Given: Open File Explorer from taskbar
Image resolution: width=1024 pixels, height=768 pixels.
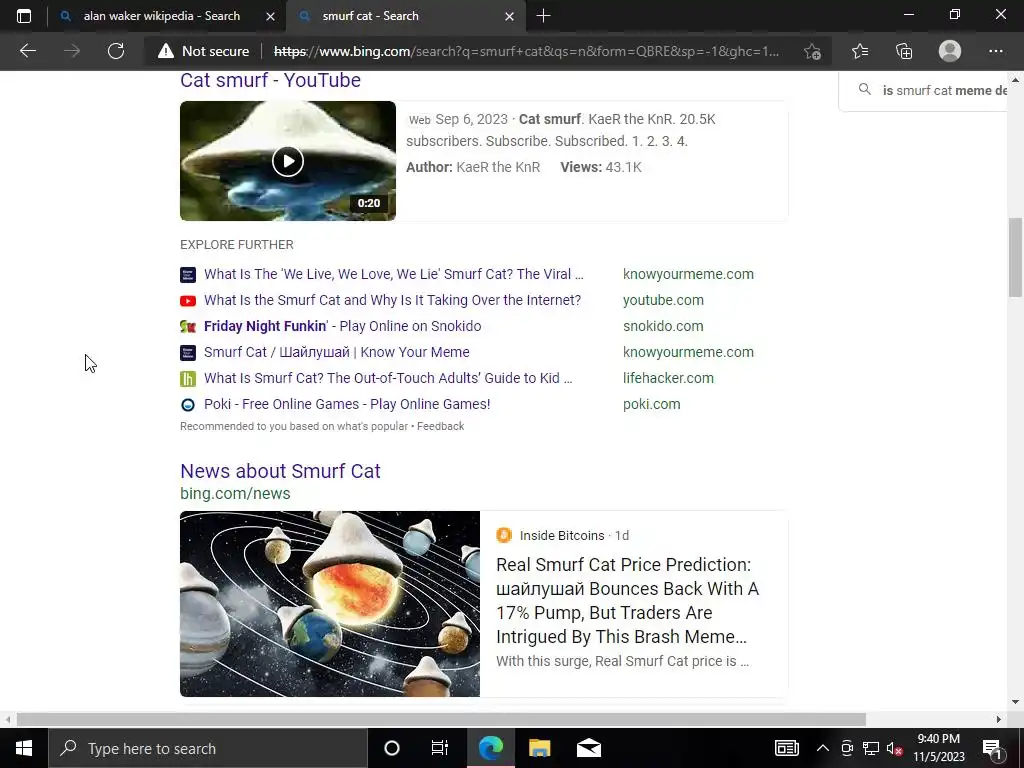Looking at the screenshot, I should click(x=539, y=748).
